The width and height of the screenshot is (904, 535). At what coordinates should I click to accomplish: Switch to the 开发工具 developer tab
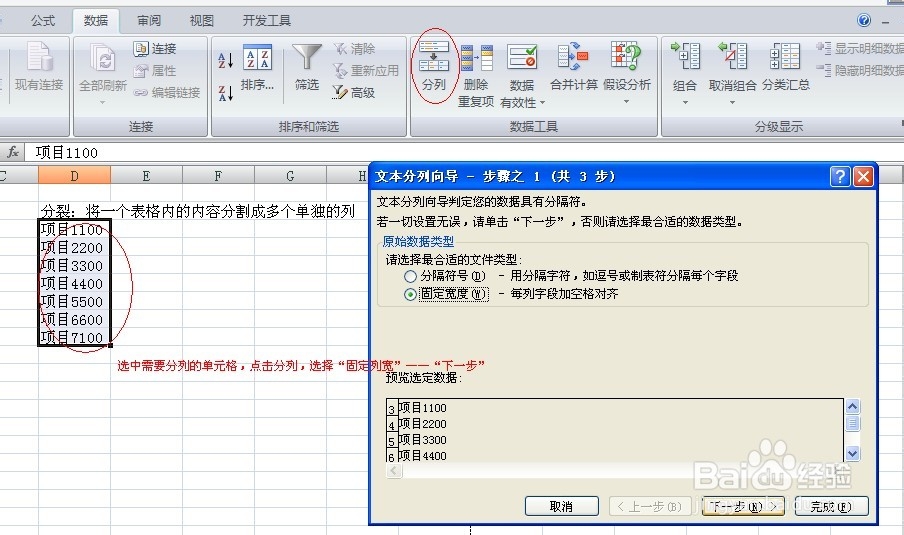tap(266, 21)
